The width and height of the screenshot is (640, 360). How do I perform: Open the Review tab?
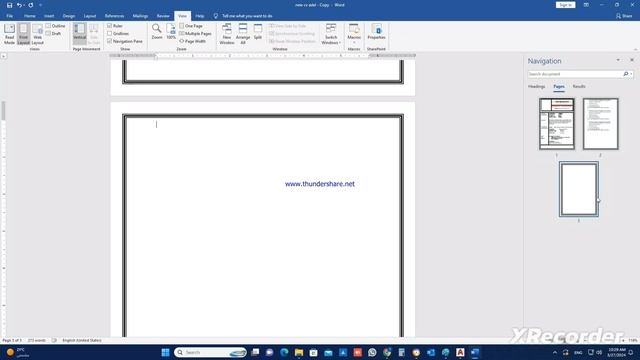pos(163,16)
